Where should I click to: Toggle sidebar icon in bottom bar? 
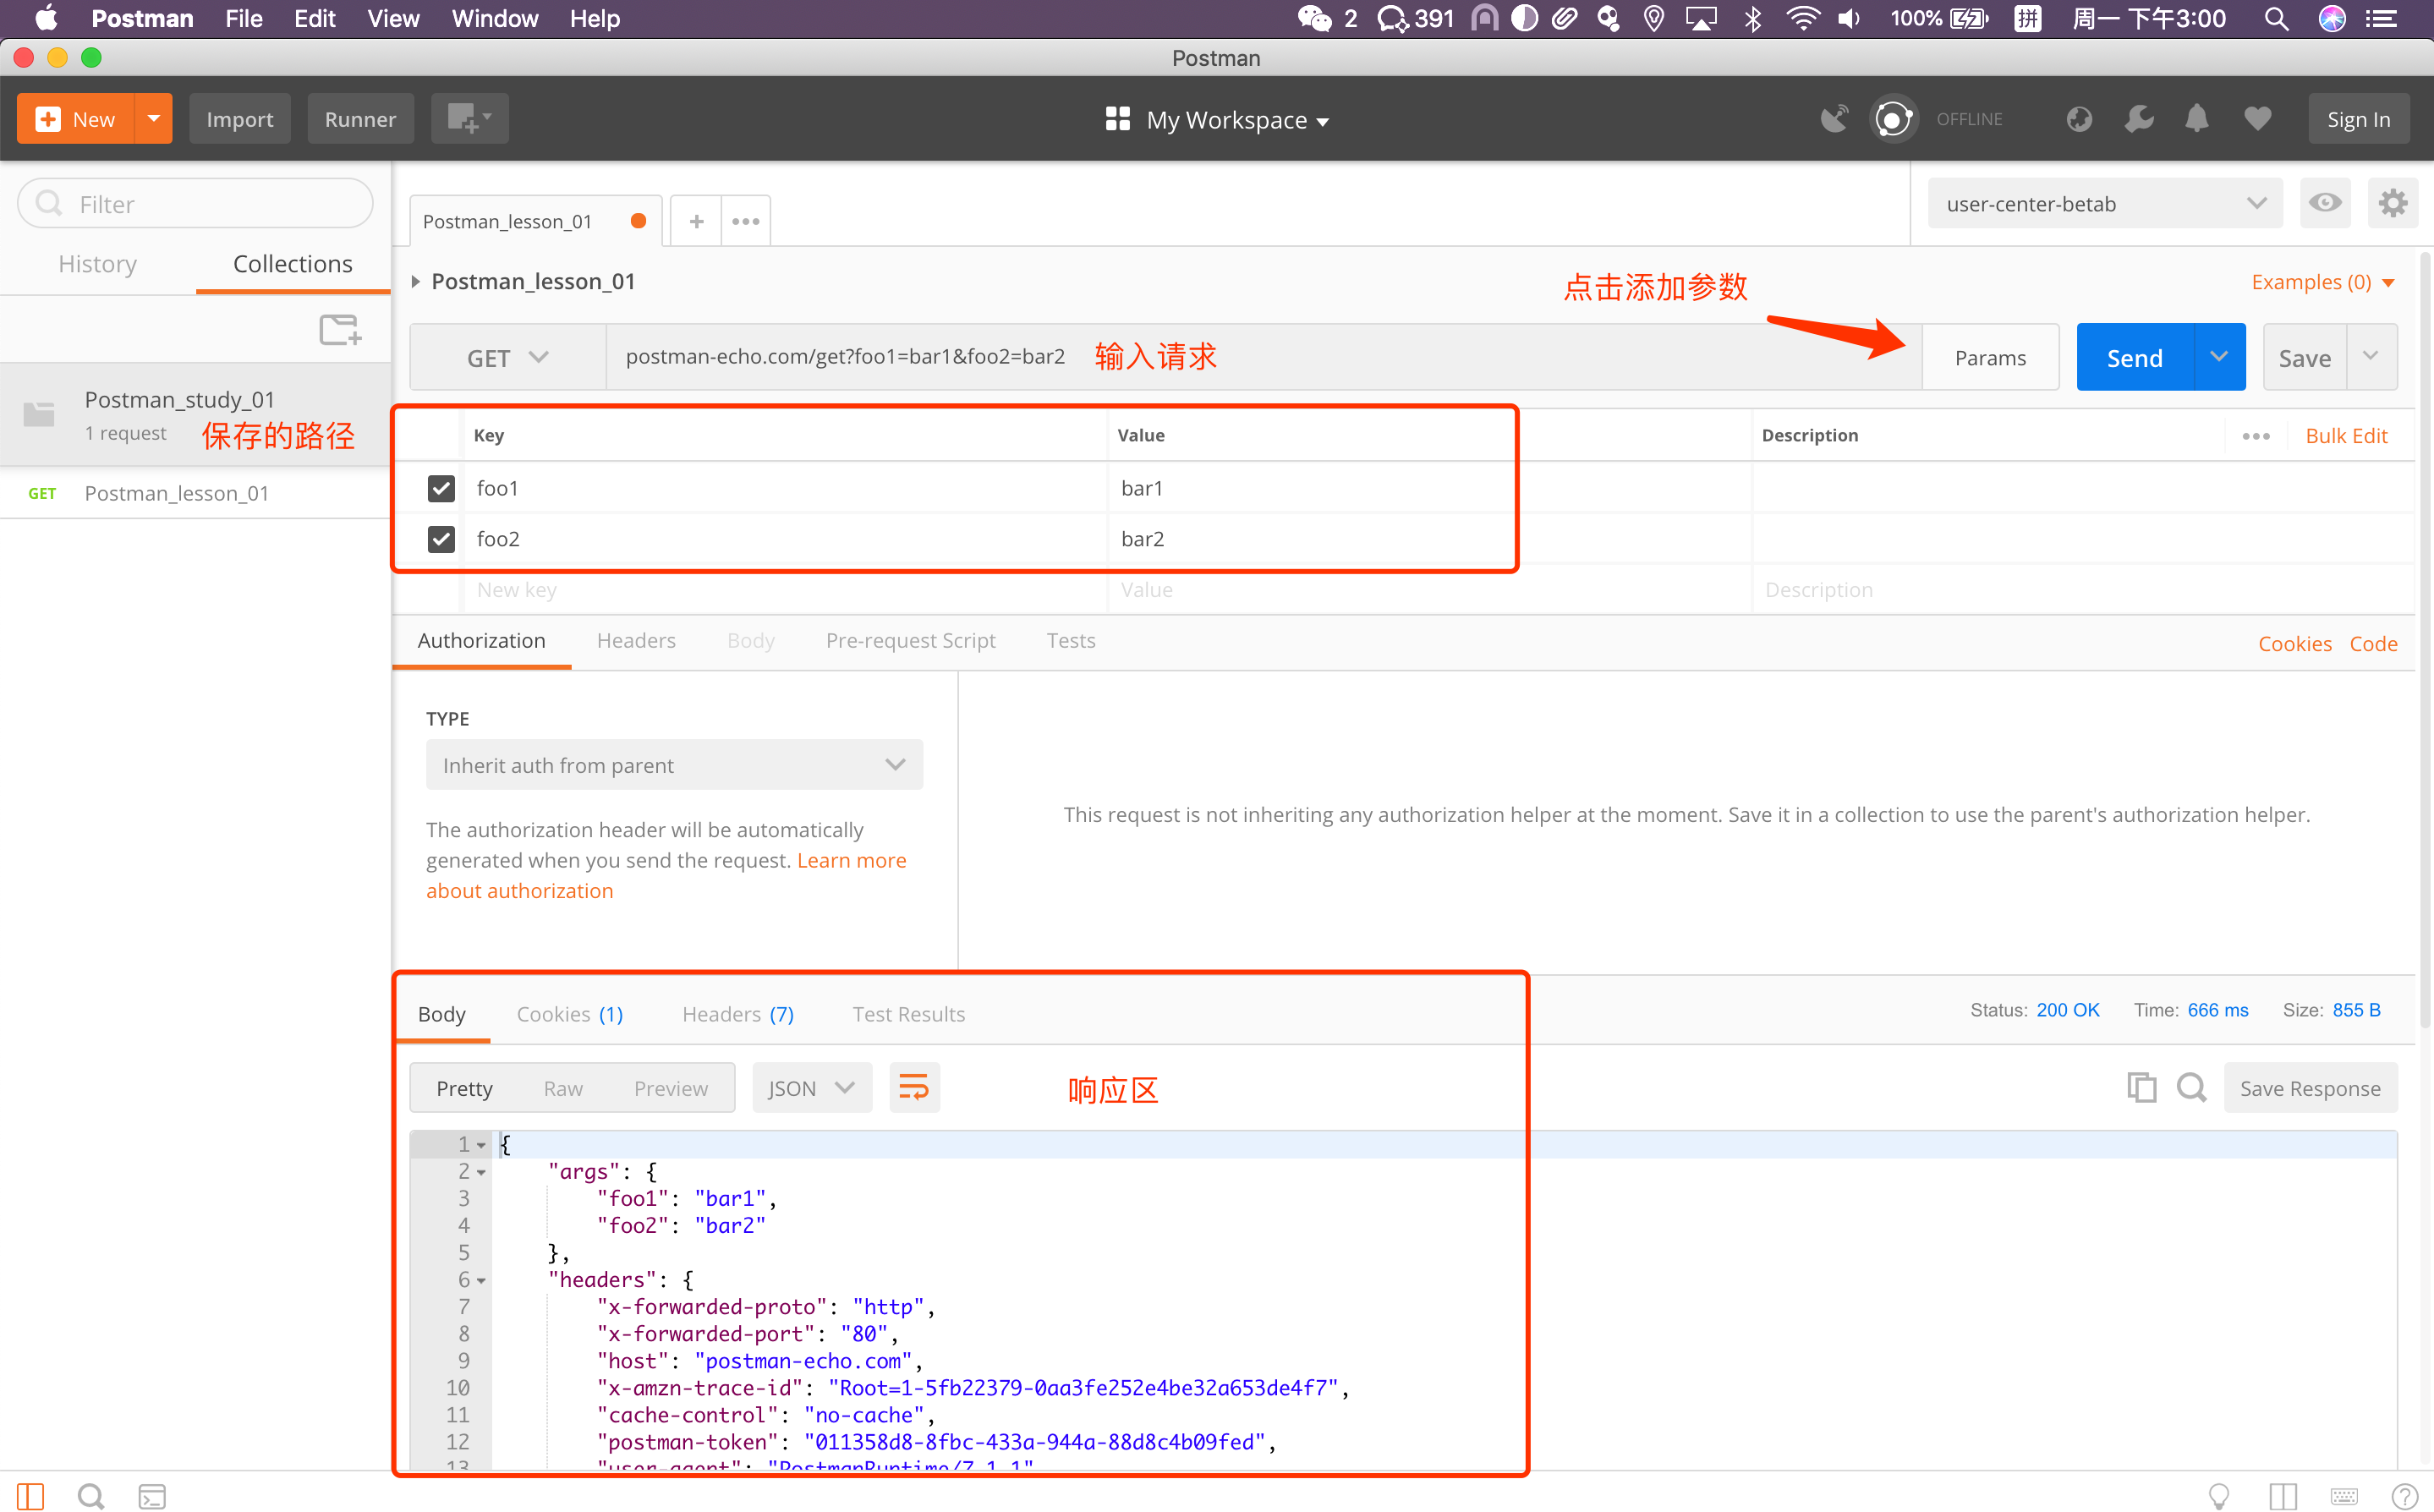pyautogui.click(x=30, y=1495)
